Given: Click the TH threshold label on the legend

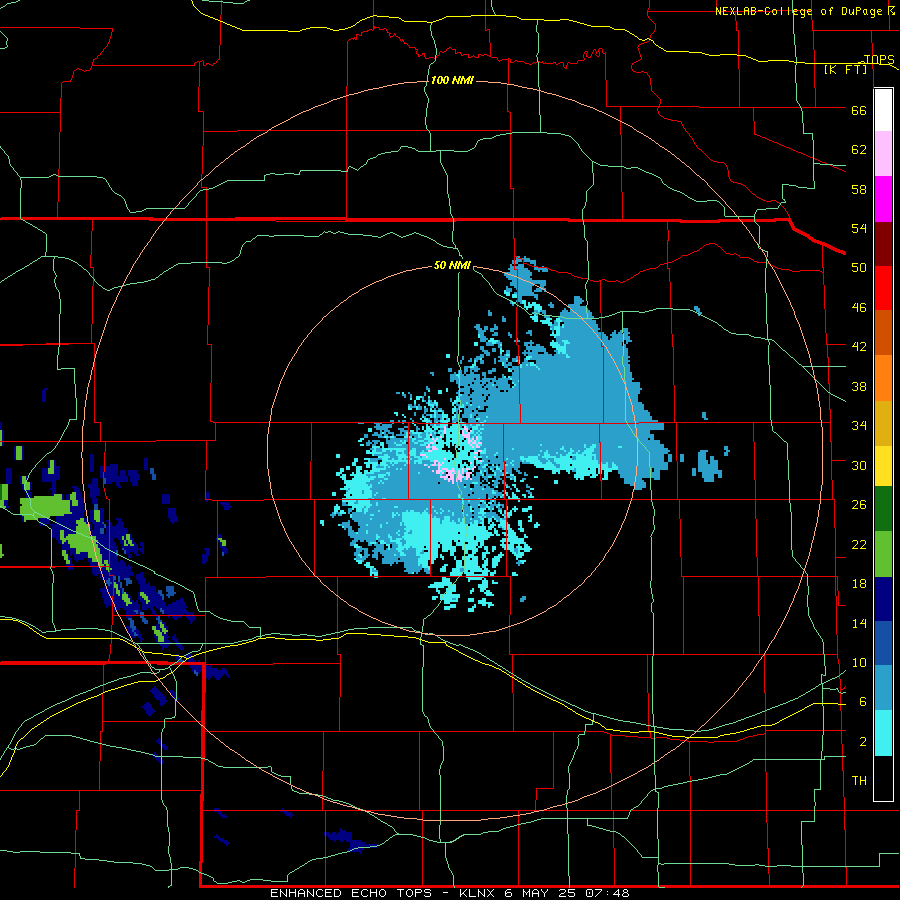Looking at the screenshot, I should coord(859,780).
